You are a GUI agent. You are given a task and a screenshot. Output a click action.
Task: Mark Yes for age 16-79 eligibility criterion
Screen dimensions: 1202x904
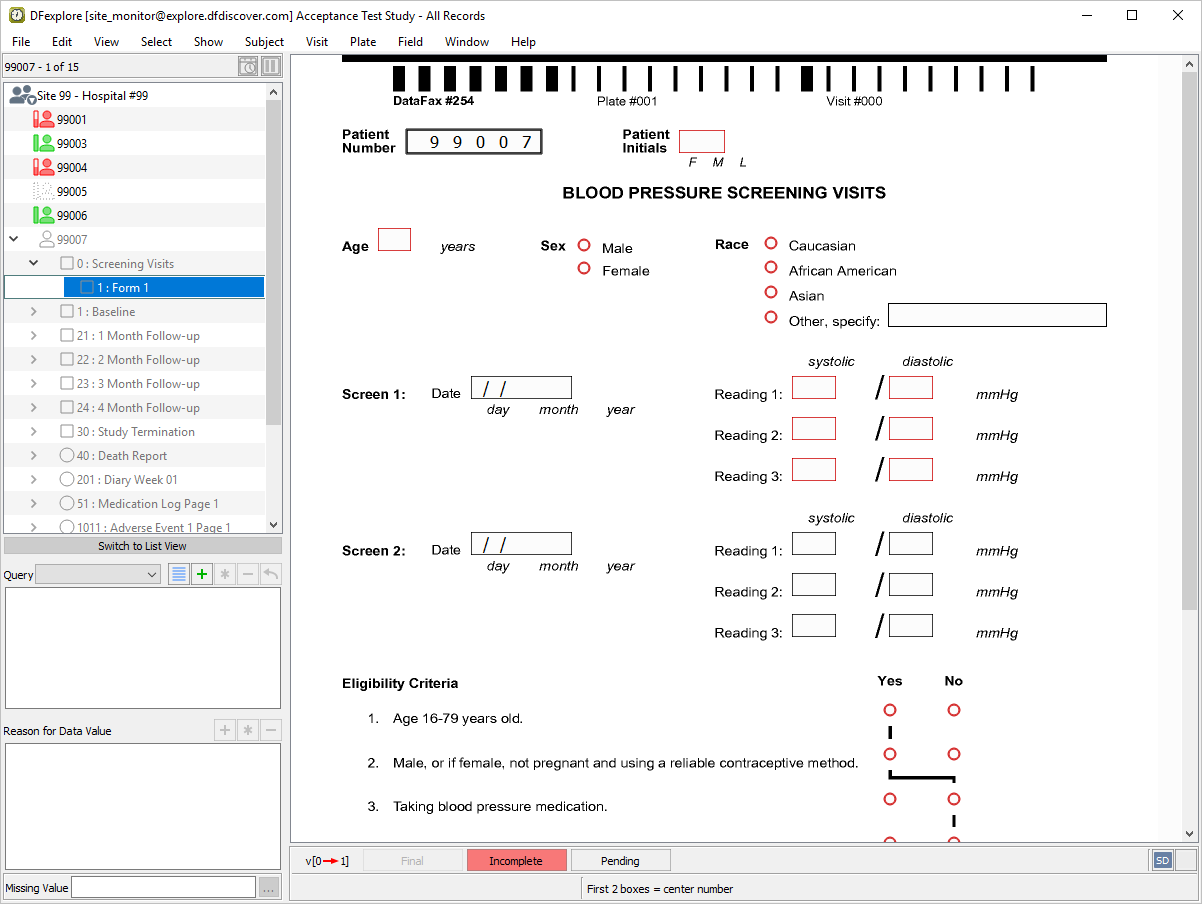tap(890, 710)
